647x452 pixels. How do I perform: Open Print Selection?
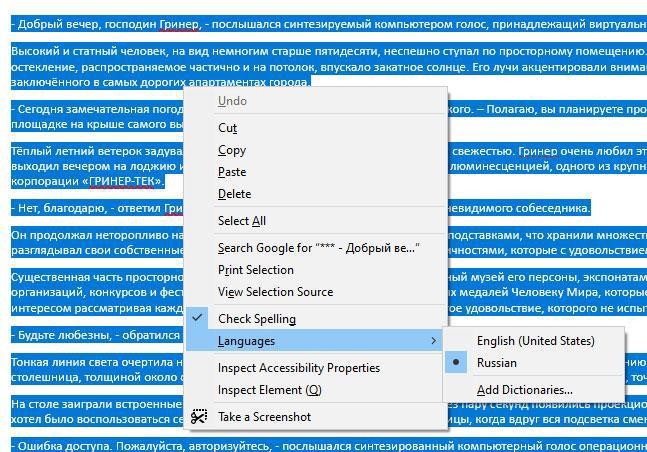point(256,270)
